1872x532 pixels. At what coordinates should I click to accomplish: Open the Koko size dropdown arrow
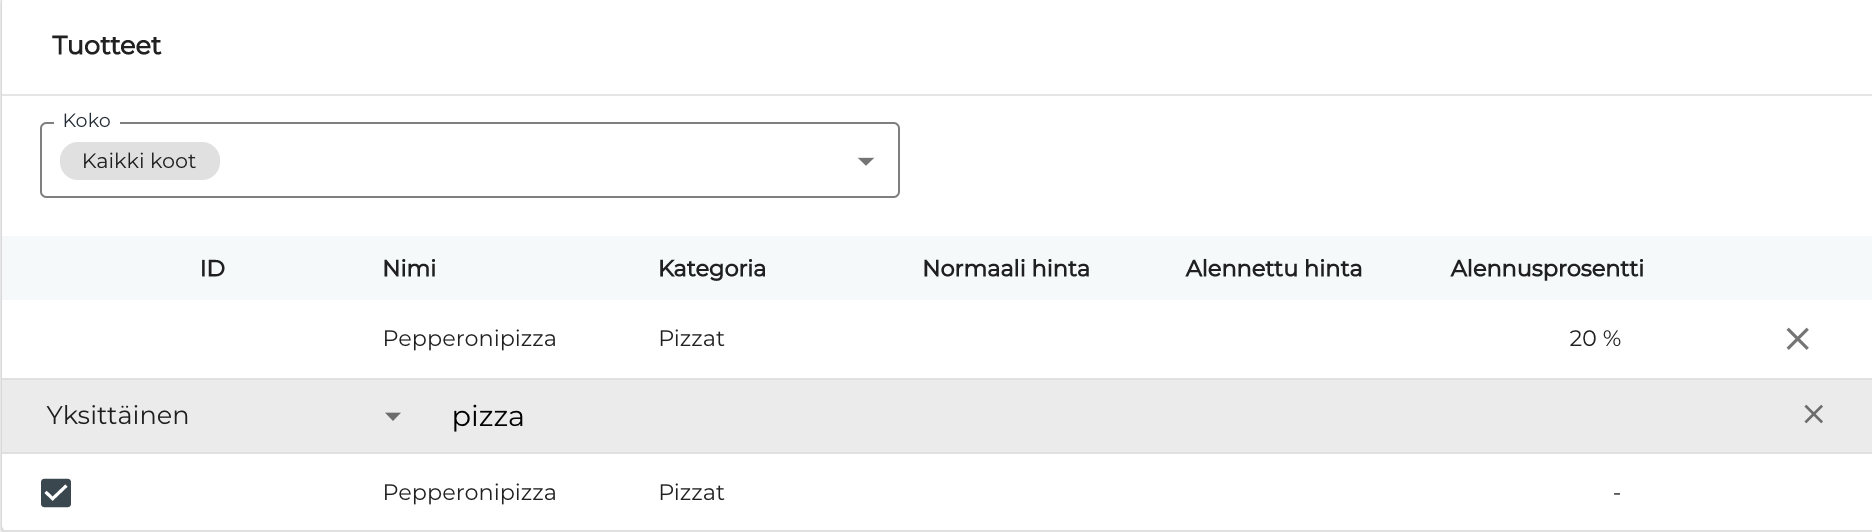point(866,161)
